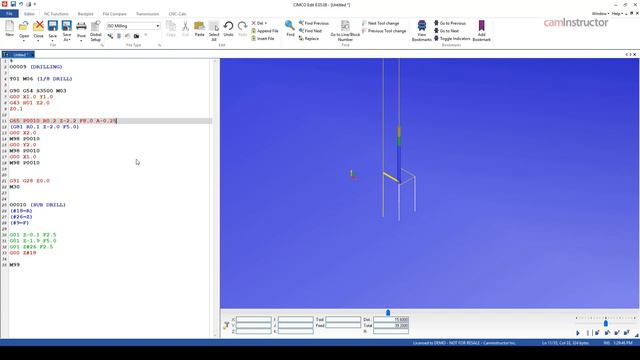The height and width of the screenshot is (360, 640).
Task: Go to Previous bookmark
Action: click(x=450, y=23)
